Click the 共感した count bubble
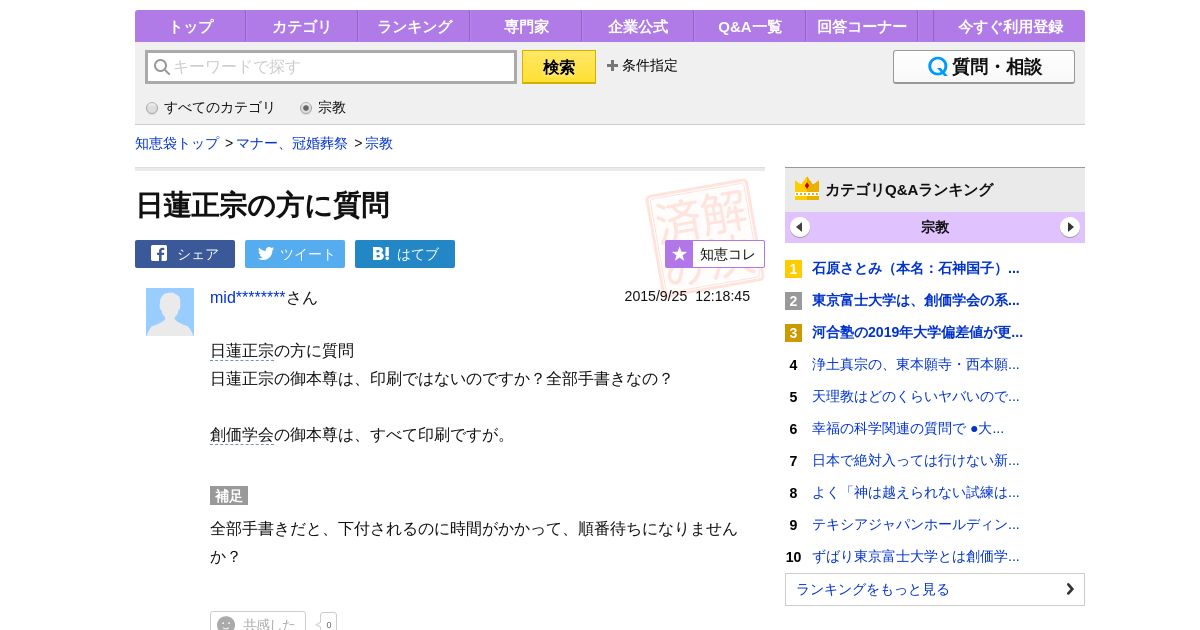The image size is (1200, 630). pyautogui.click(x=328, y=623)
